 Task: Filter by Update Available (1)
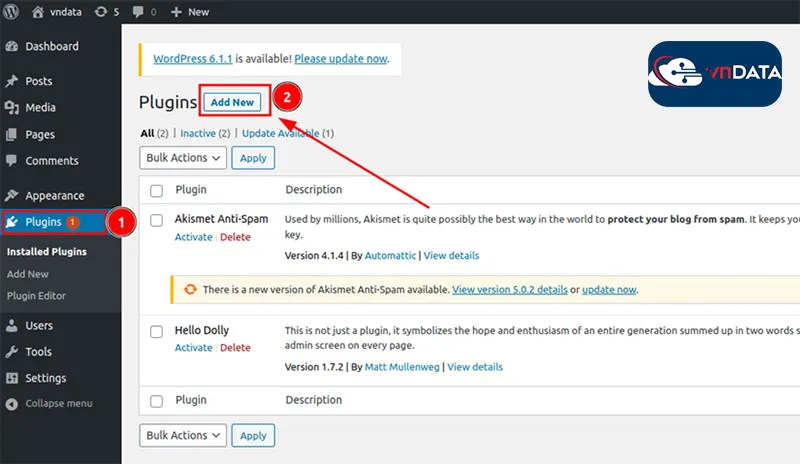coord(288,133)
